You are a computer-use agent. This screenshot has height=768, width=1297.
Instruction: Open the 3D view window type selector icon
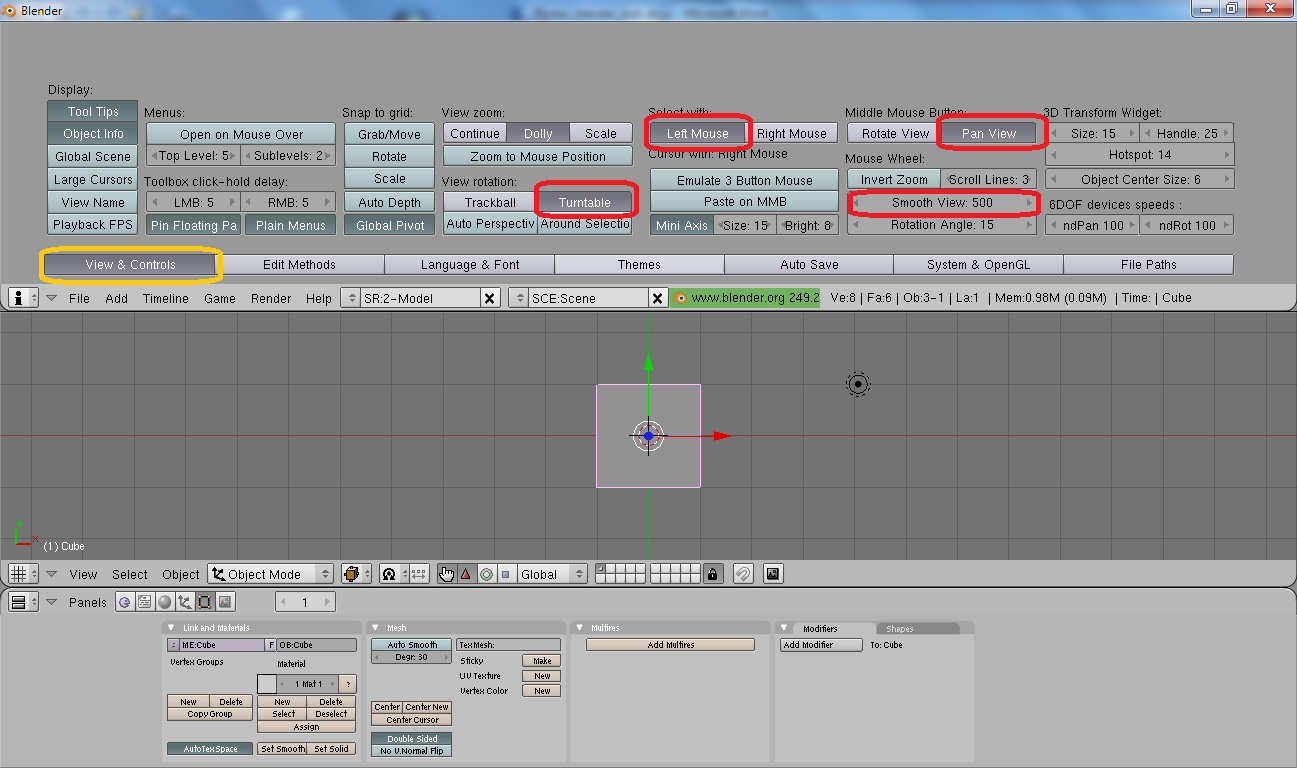(22, 574)
